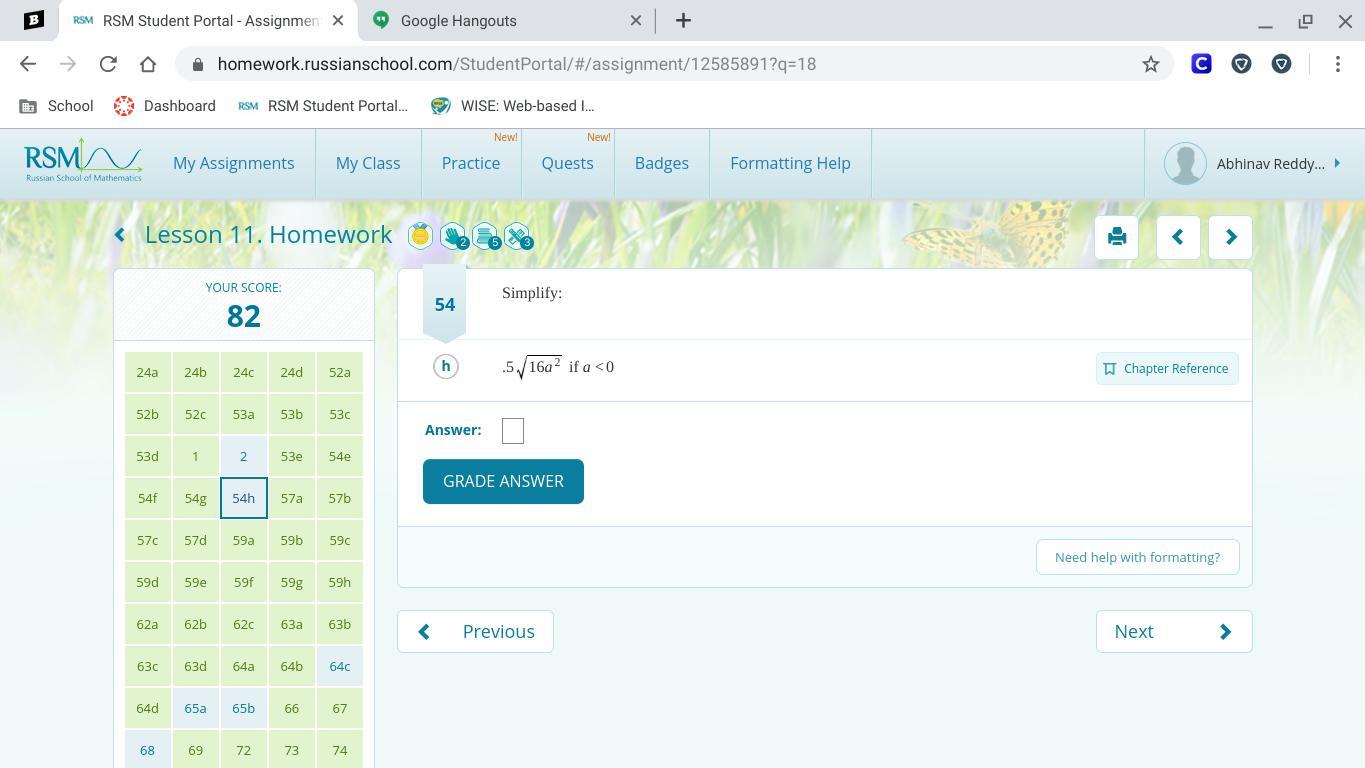The image size is (1365, 768).
Task: Go back in browser history
Action: coord(28,64)
